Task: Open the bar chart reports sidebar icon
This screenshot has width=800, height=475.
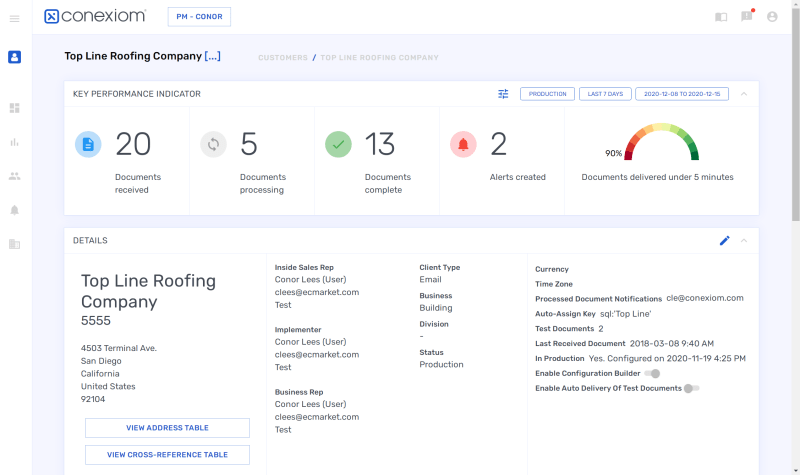Action: click(14, 142)
